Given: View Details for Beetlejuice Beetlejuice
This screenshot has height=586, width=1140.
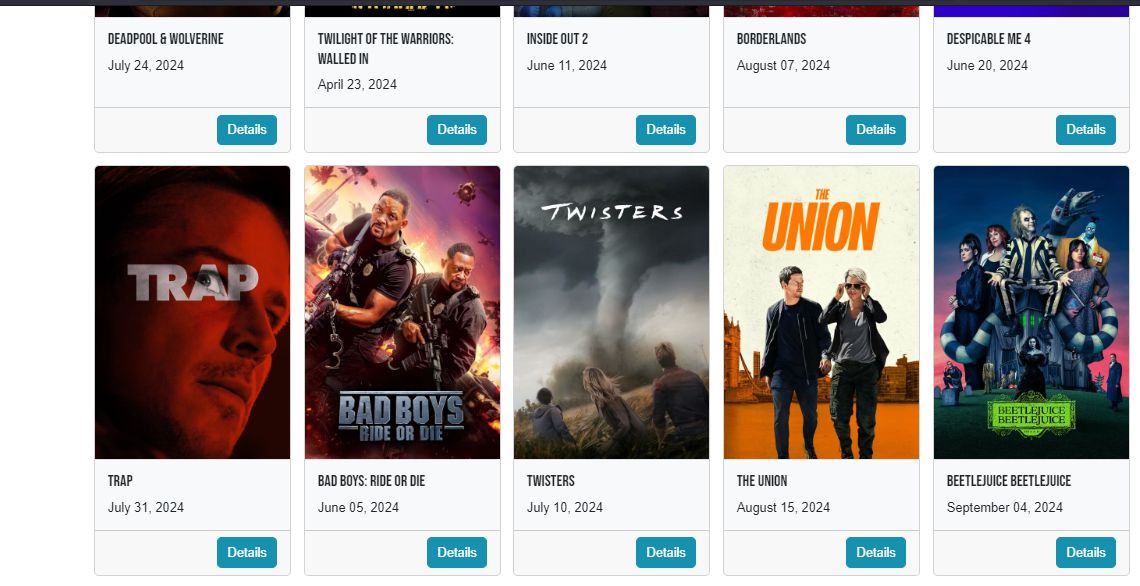Looking at the screenshot, I should (1085, 553).
